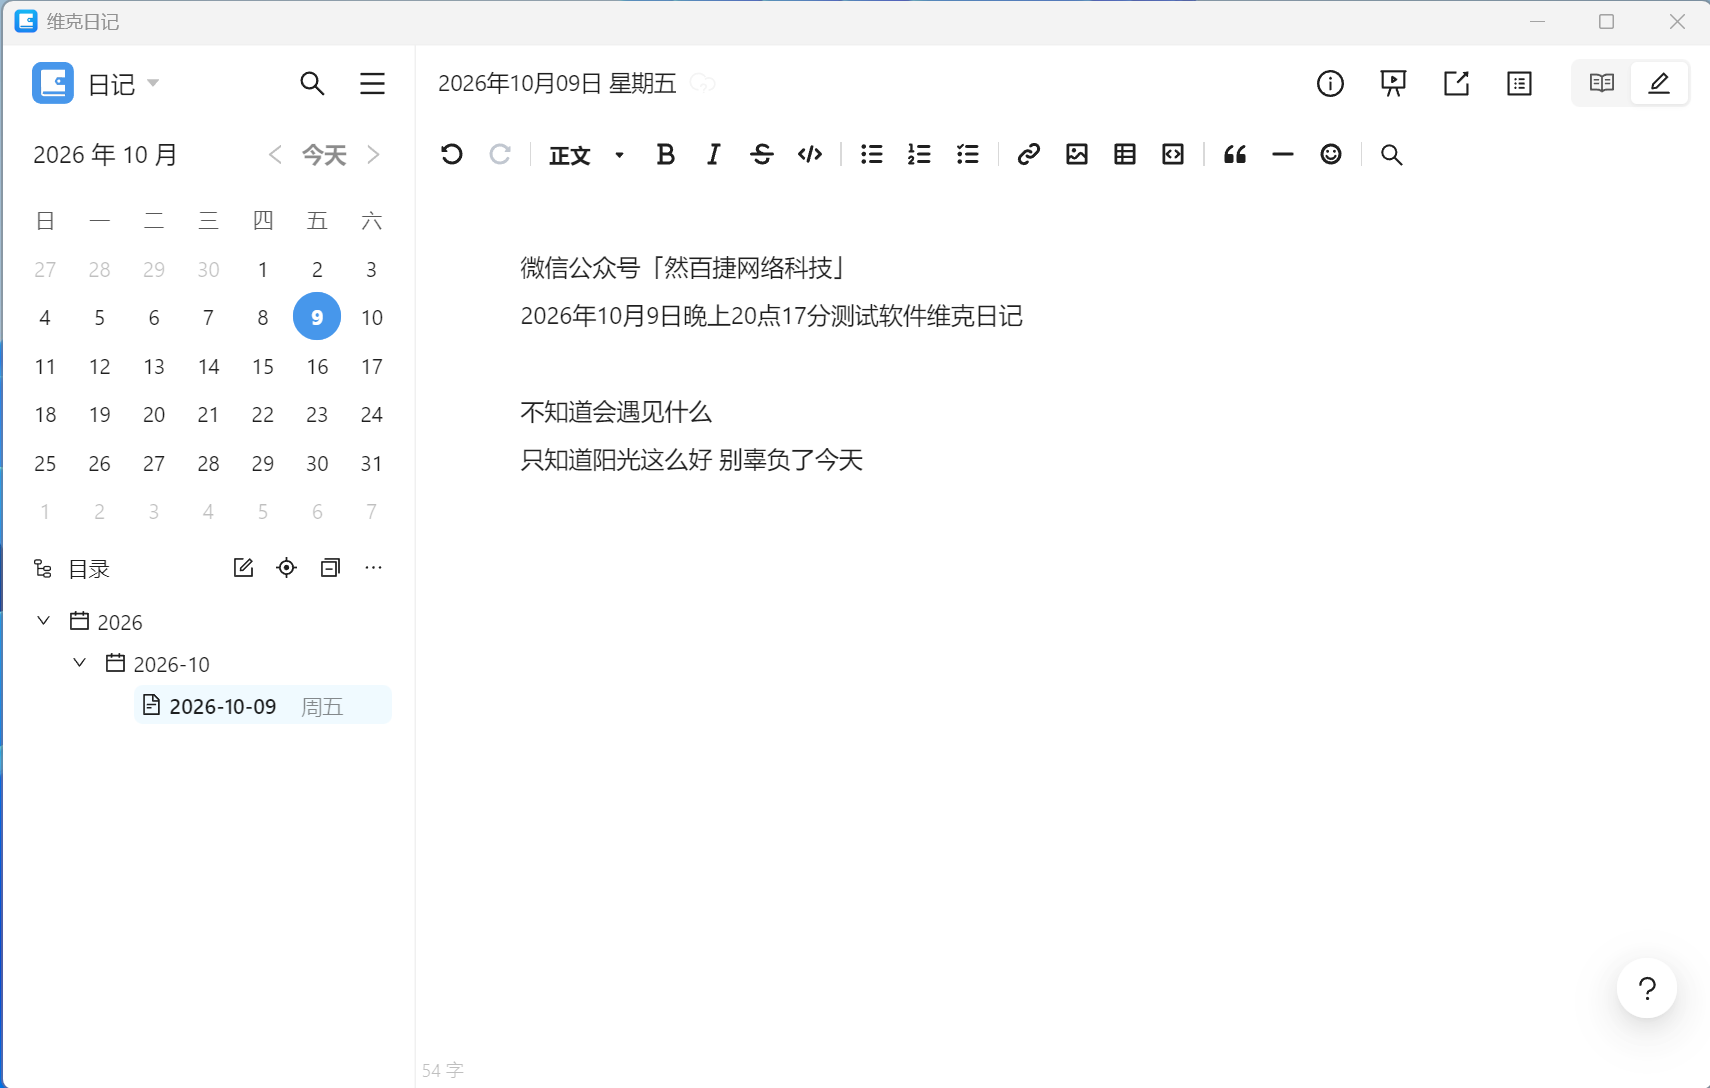Select September 30 on the calendar

[208, 270]
